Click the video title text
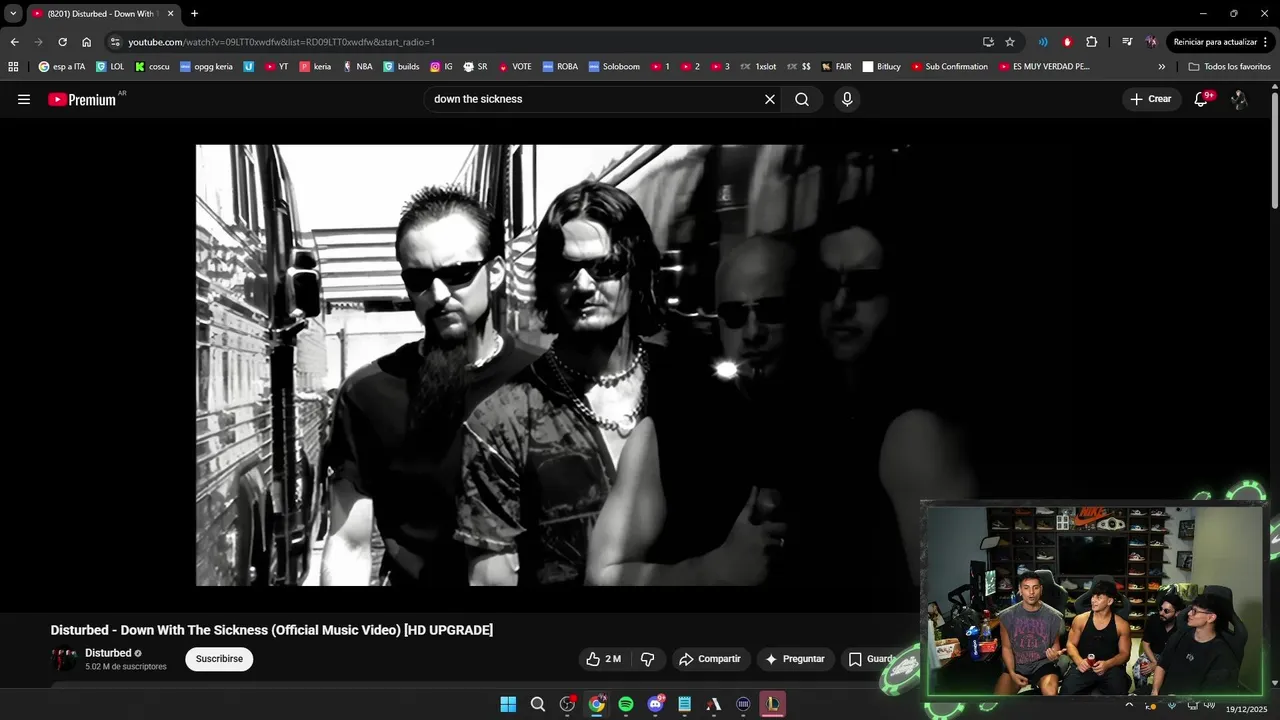The width and height of the screenshot is (1280, 720). [x=272, y=630]
